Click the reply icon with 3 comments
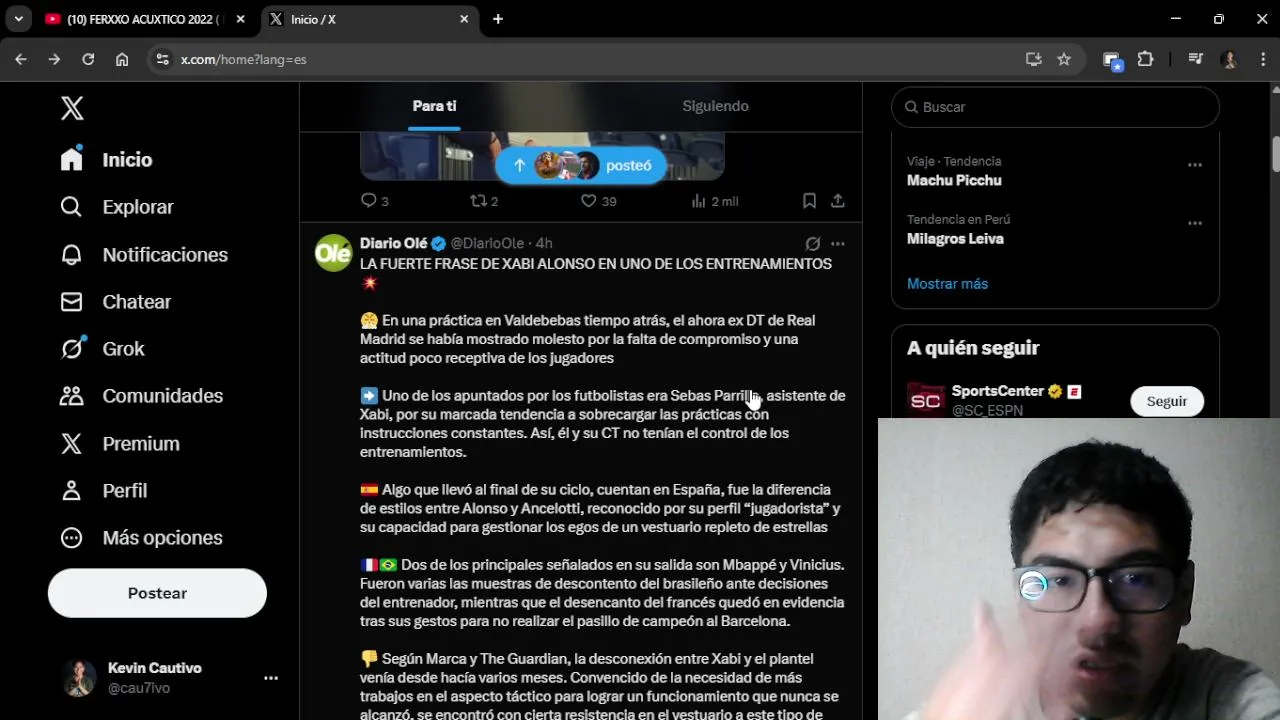This screenshot has width=1280, height=720. (368, 201)
